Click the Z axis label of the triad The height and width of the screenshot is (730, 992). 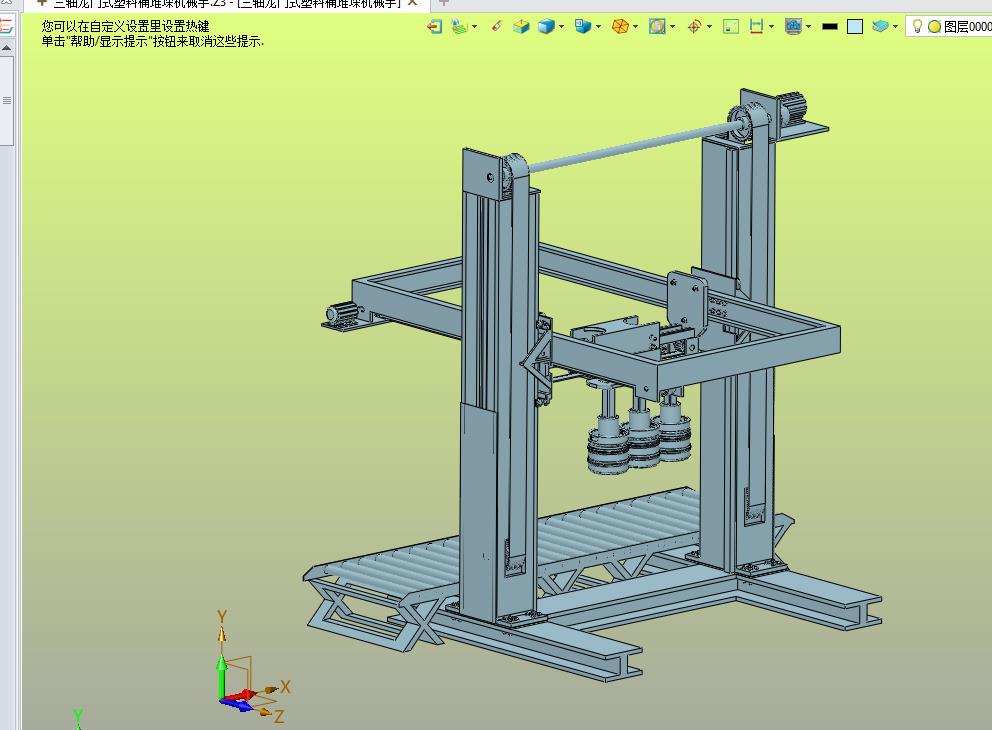click(x=279, y=717)
